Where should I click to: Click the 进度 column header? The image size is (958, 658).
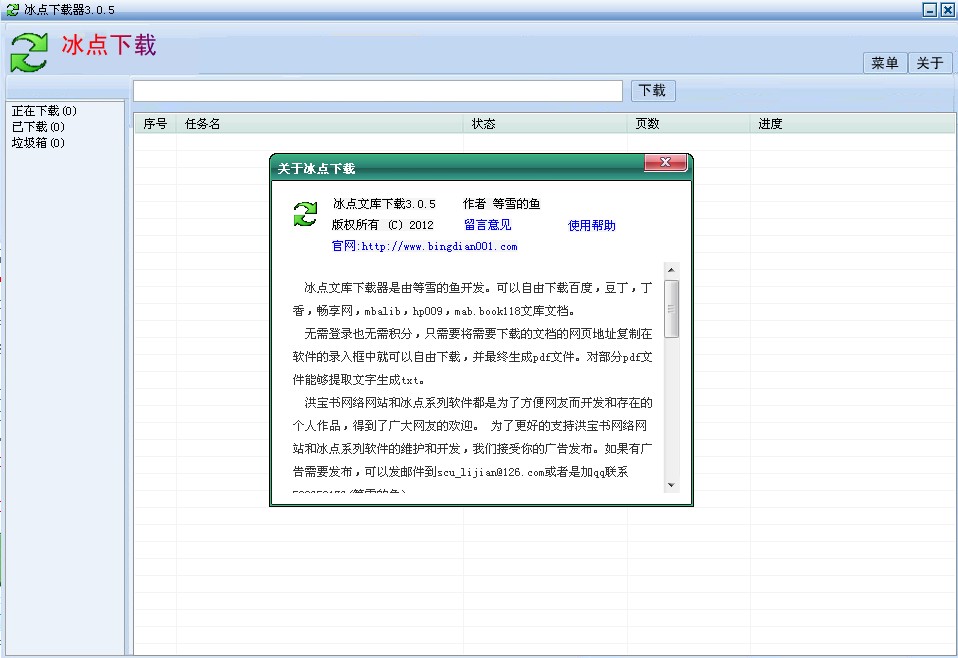[x=770, y=124]
